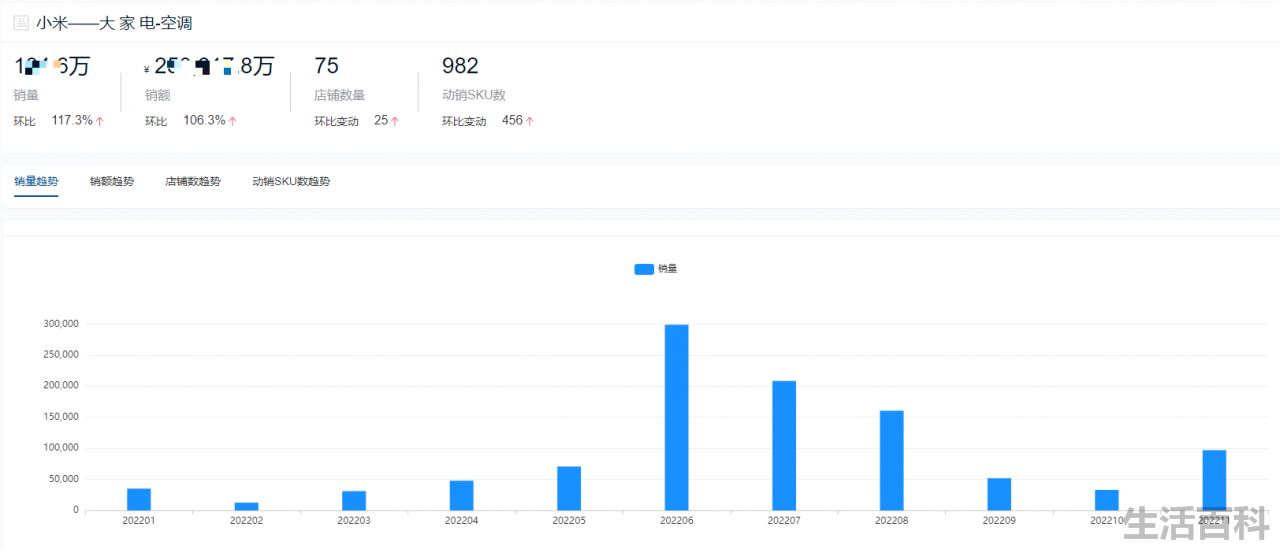Click 环比变动 value 456
Viewport: 1280px width, 549px height.
click(x=512, y=120)
